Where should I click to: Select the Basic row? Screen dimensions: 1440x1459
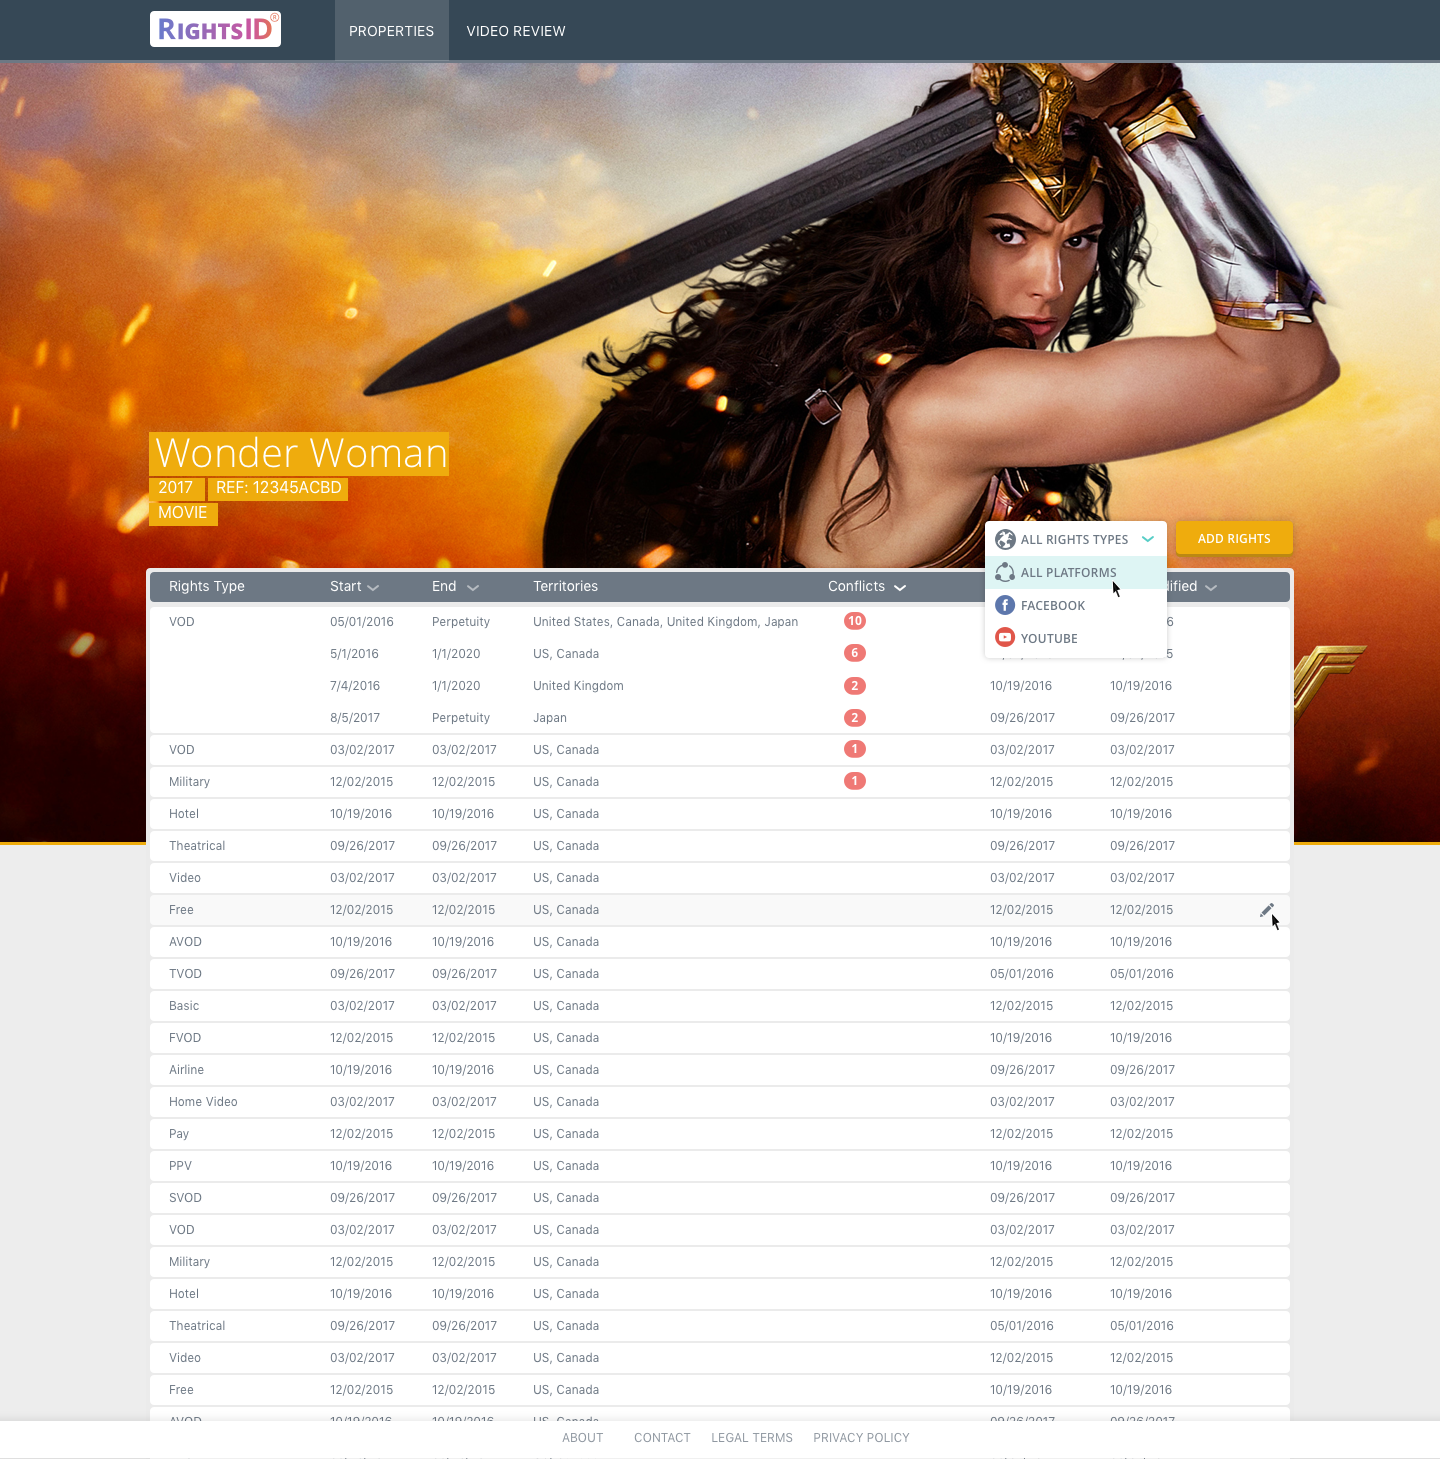[720, 1006]
